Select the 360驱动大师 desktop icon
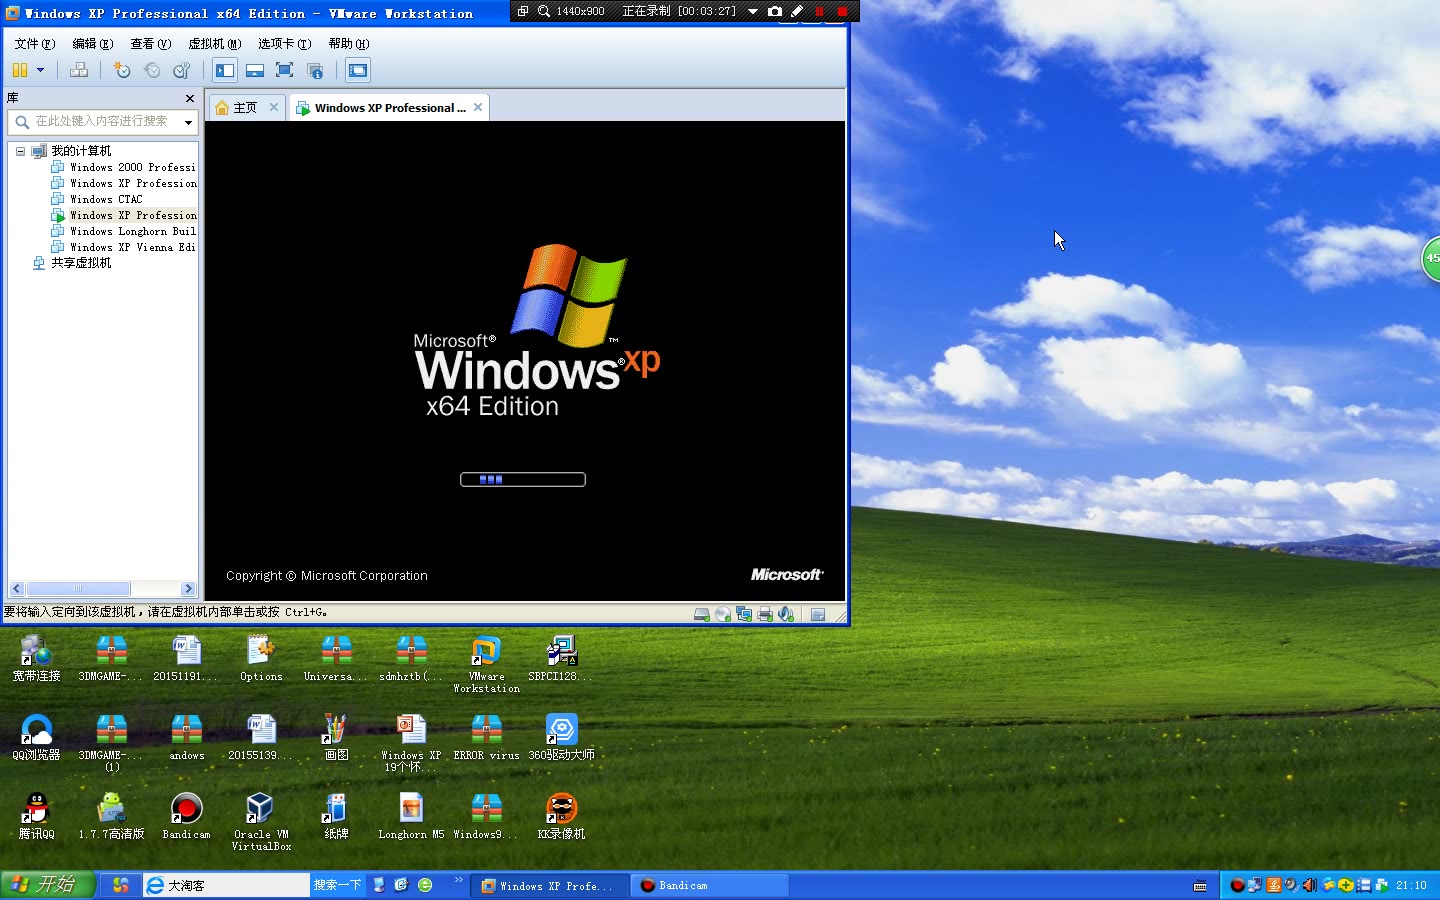Image resolution: width=1440 pixels, height=900 pixels. point(561,737)
